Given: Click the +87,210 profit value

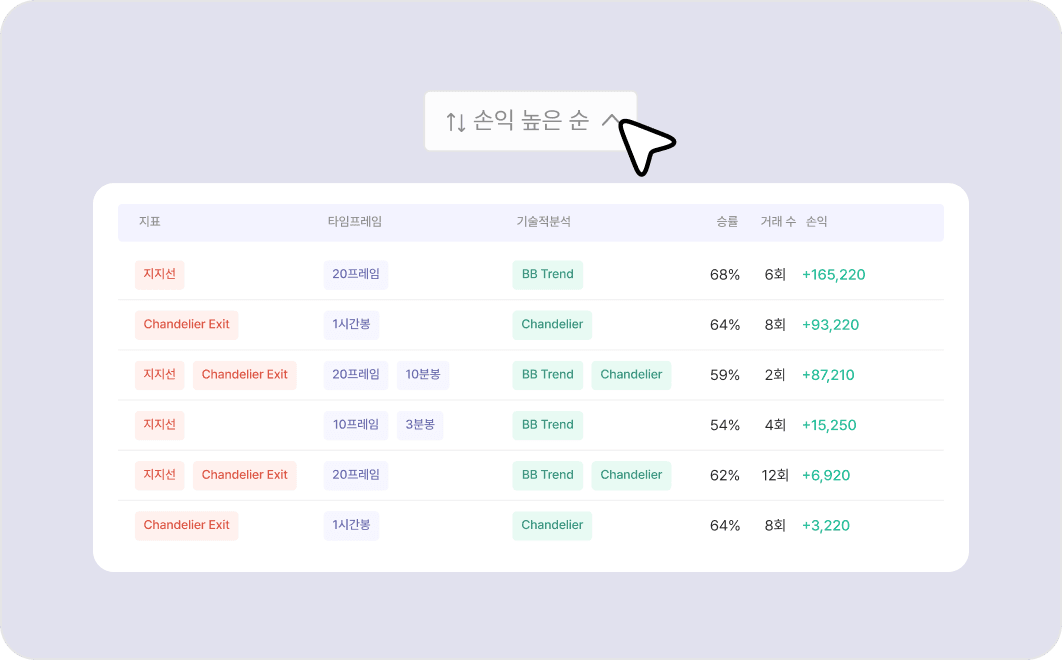Looking at the screenshot, I should (828, 375).
